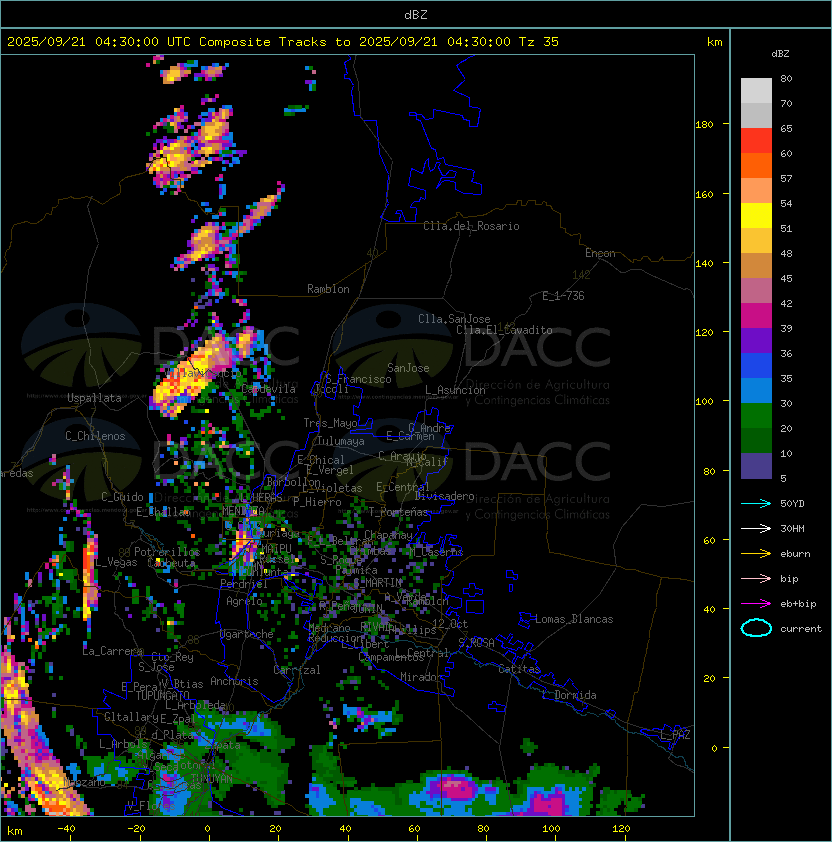Screen dimensions: 832x842
Task: Click the 'Mirador' place label
Action: pyautogui.click(x=421, y=677)
